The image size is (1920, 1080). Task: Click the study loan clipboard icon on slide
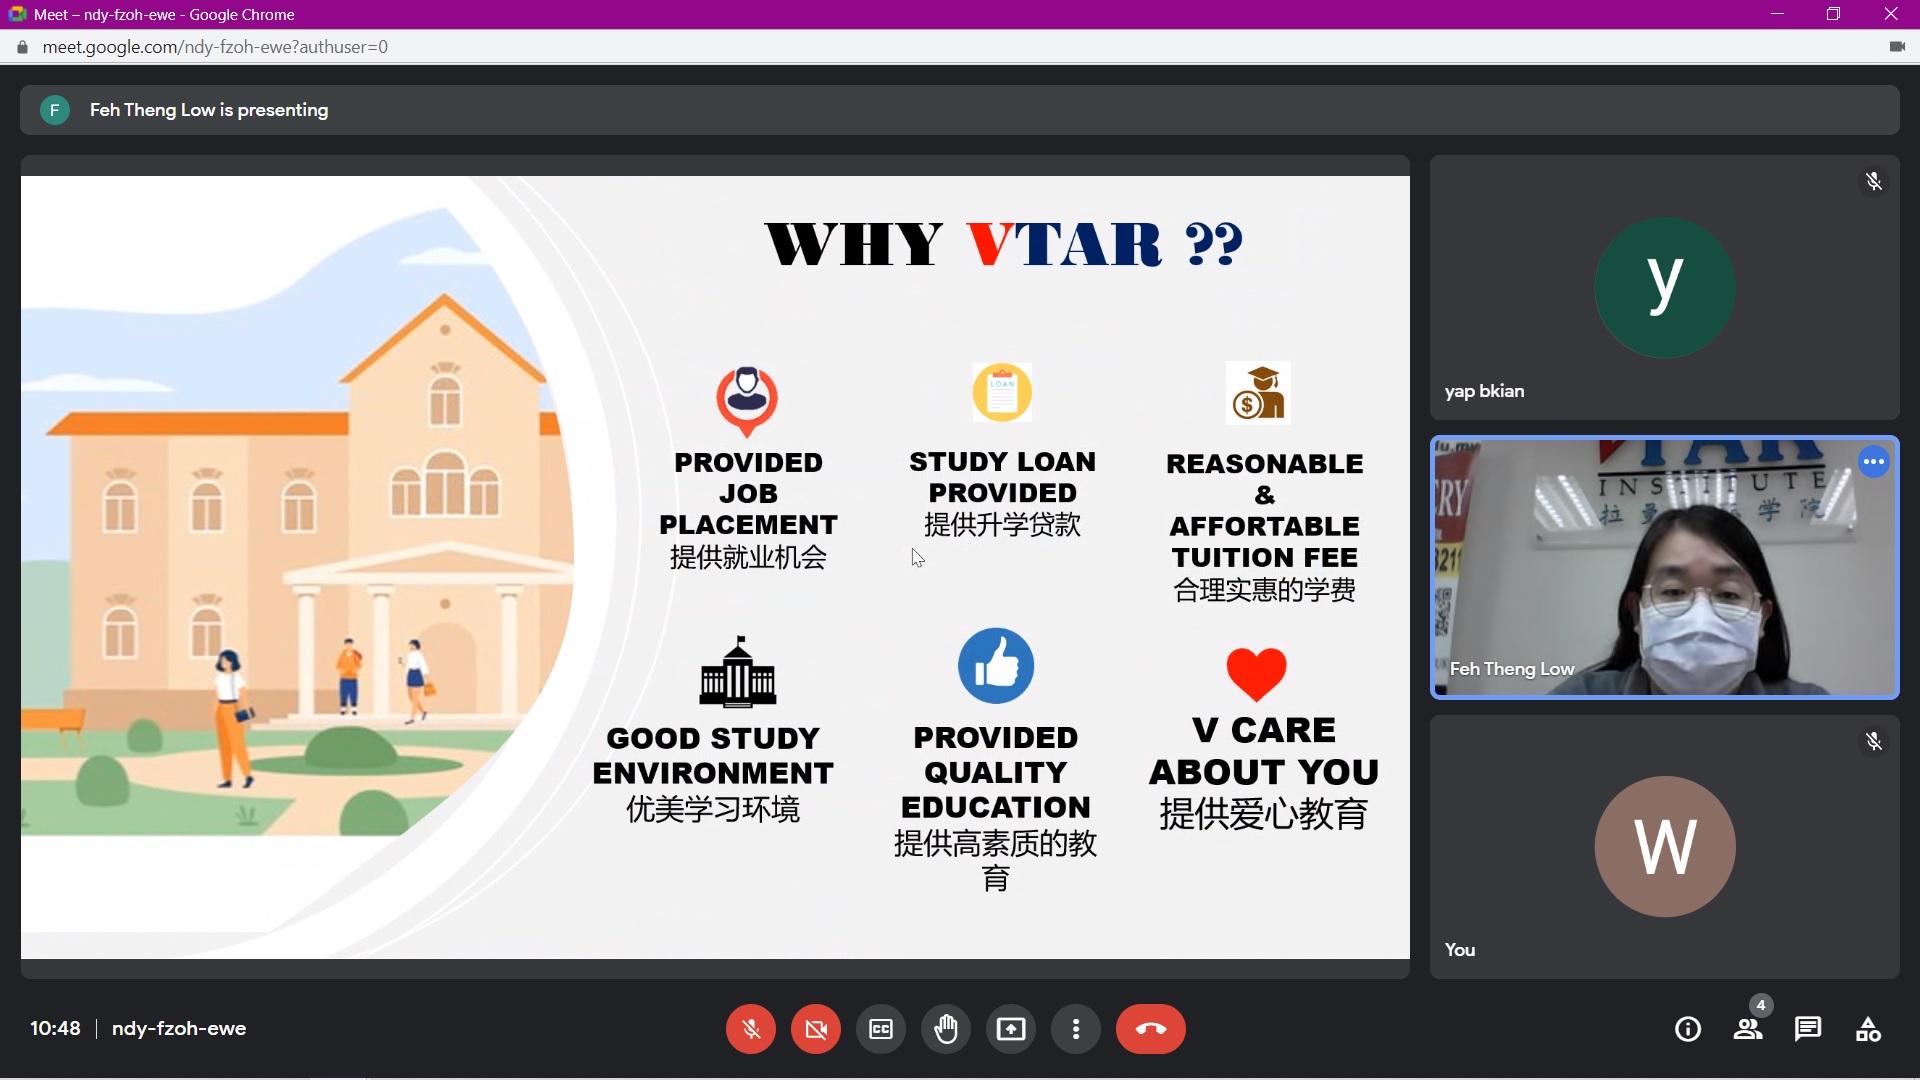pos(1002,392)
